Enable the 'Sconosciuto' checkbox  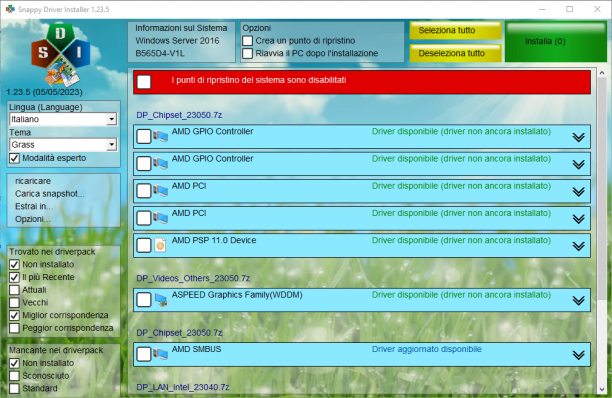coord(14,376)
